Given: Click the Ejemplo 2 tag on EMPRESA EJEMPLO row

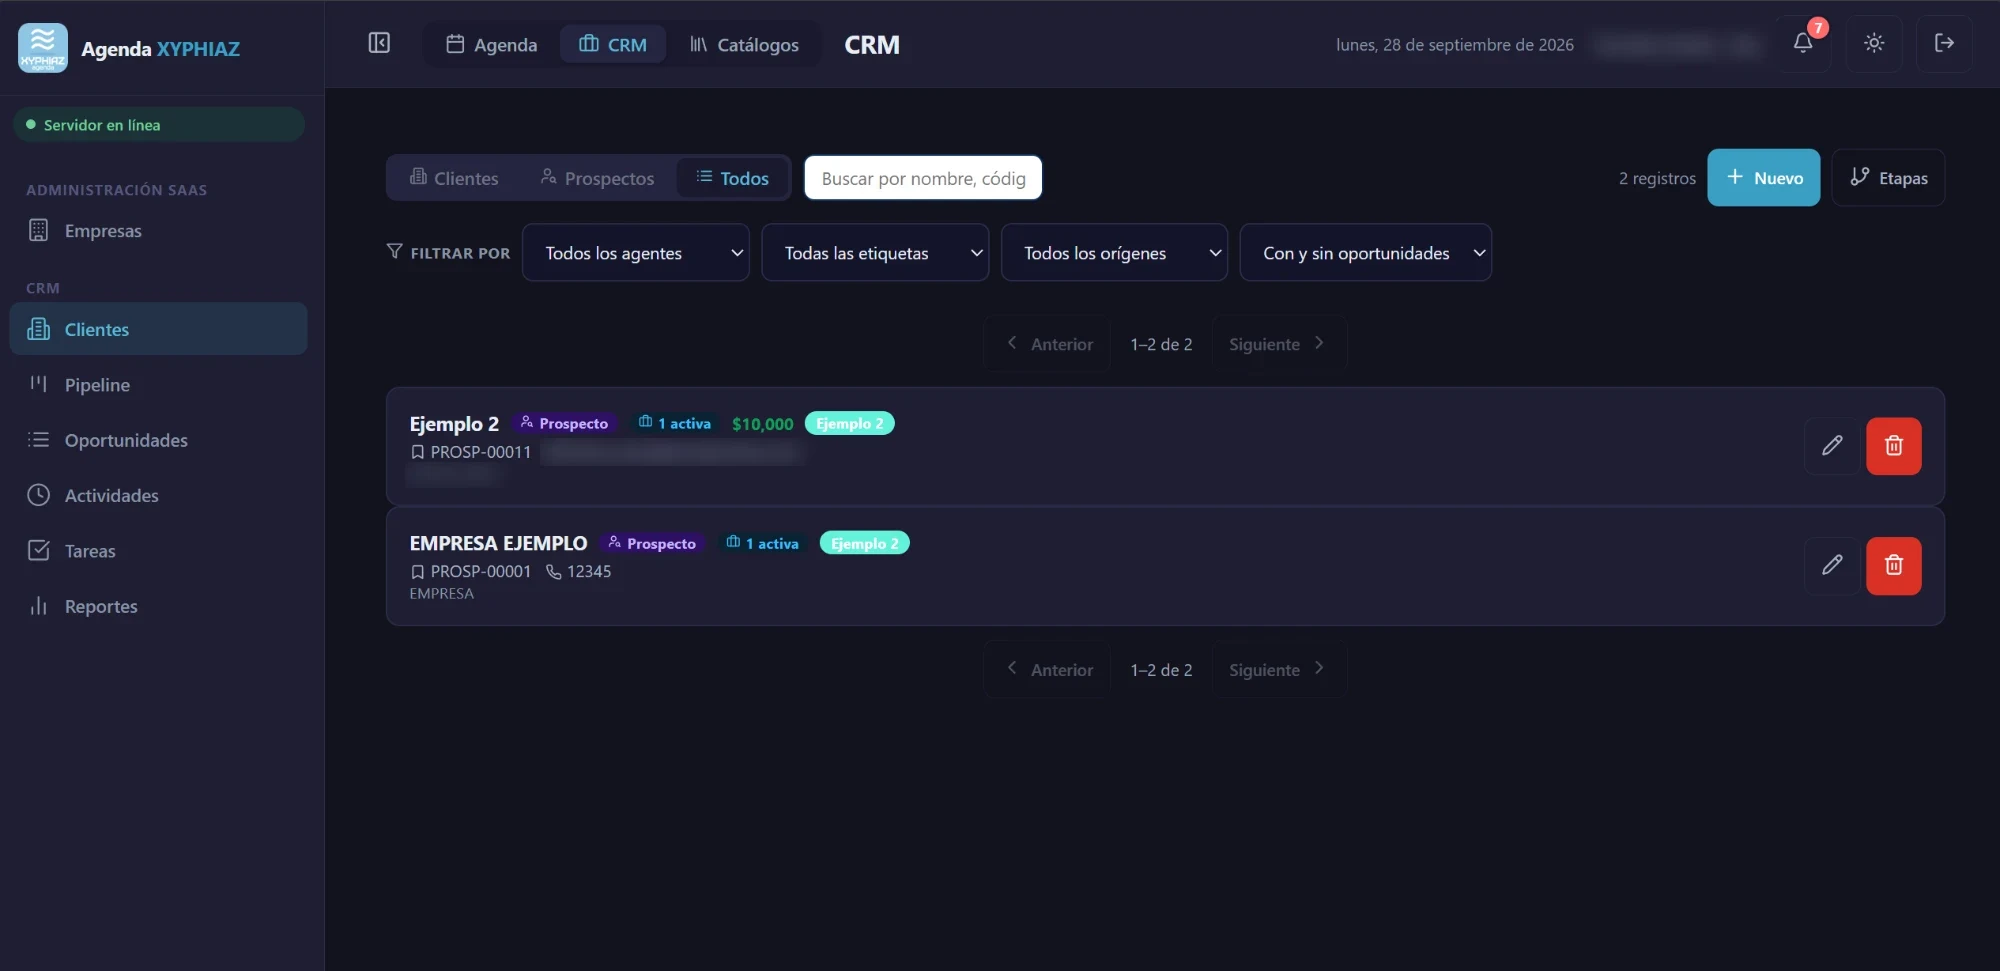Looking at the screenshot, I should tap(865, 543).
